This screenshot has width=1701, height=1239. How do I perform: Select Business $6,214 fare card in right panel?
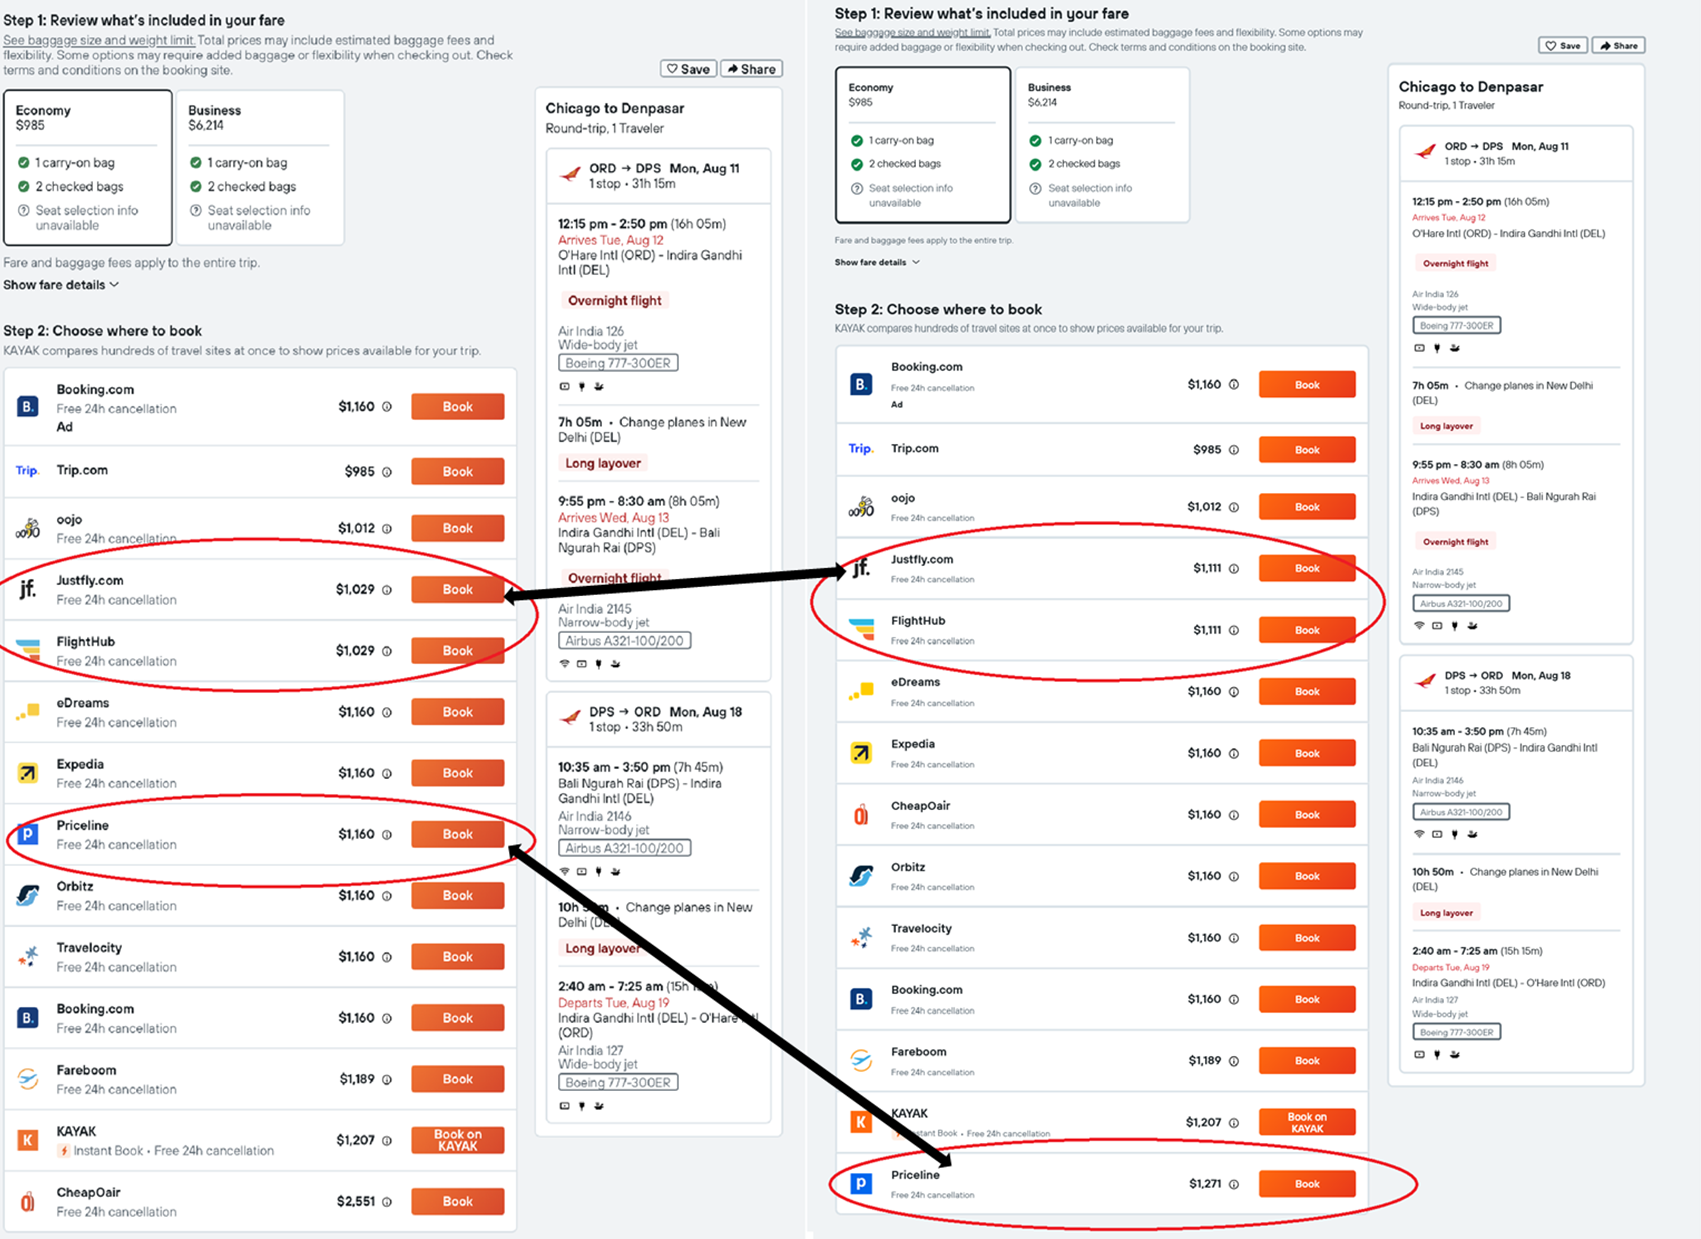[x=1102, y=145]
